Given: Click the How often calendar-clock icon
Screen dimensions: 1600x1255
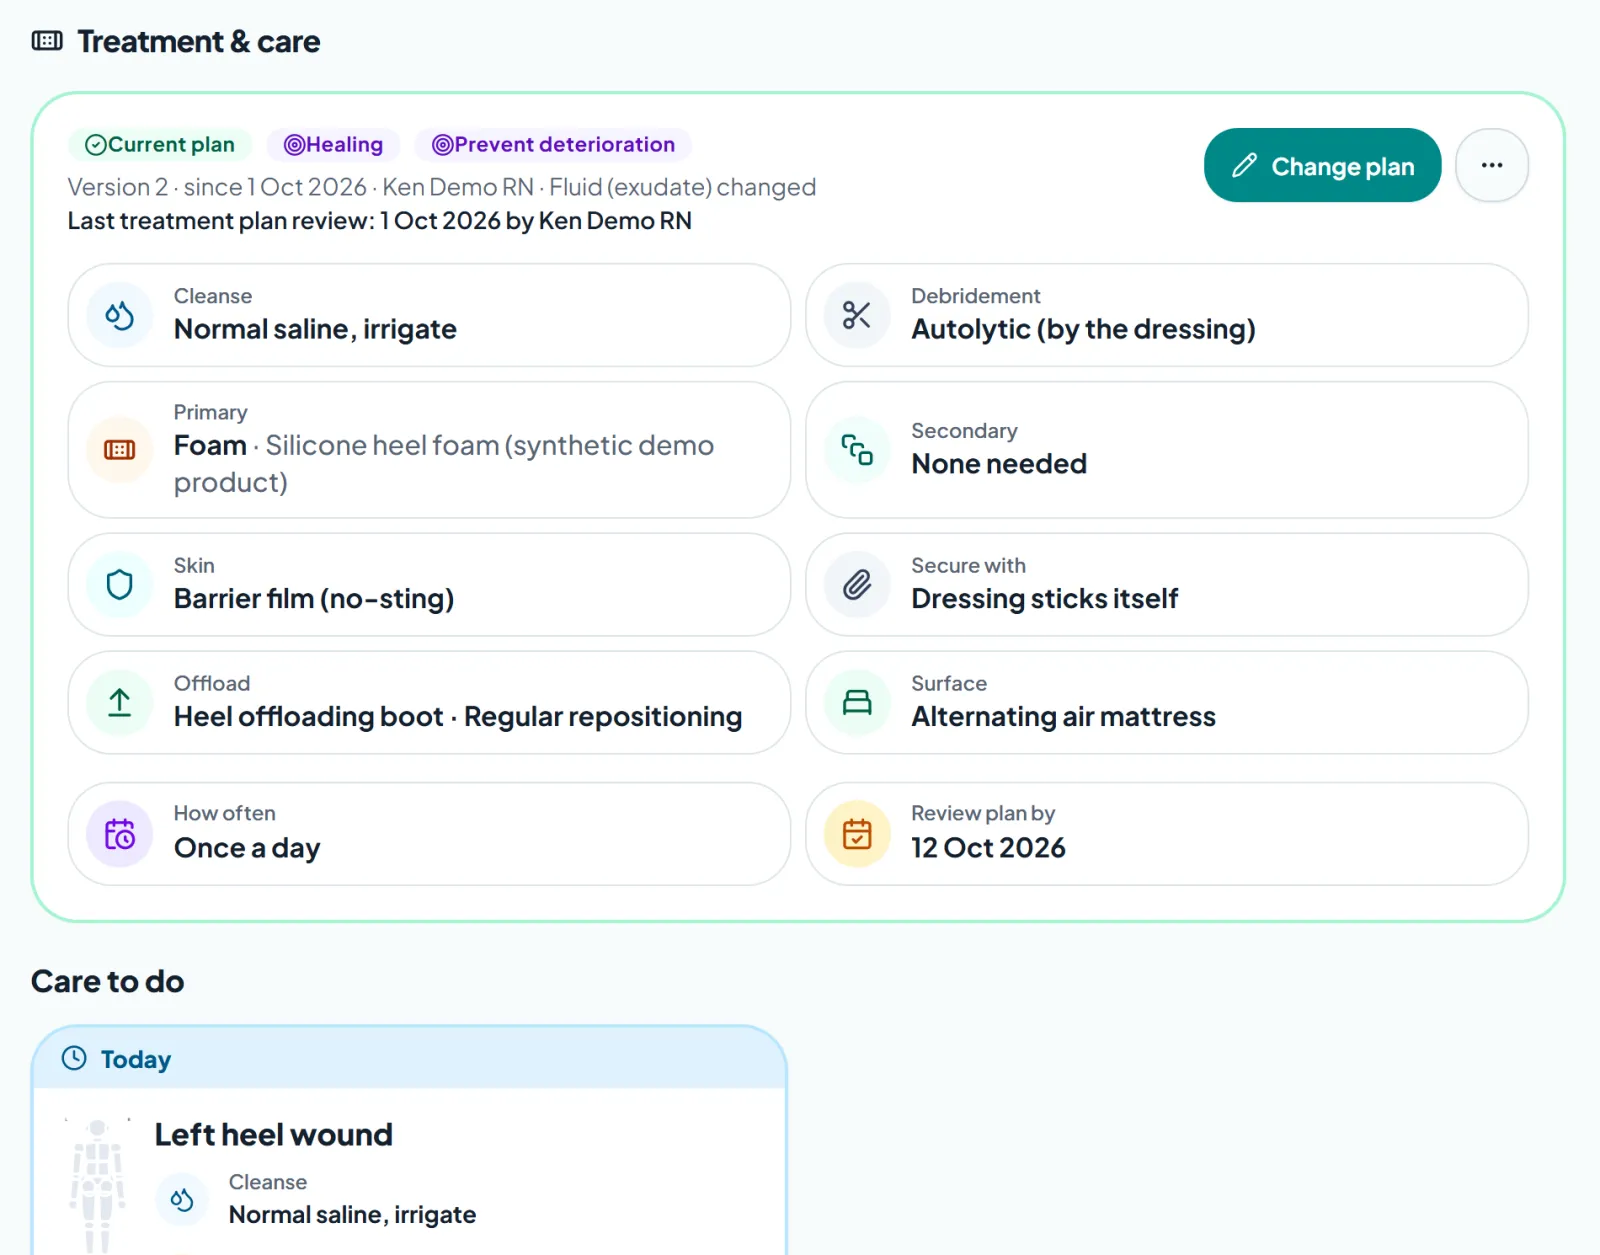Looking at the screenshot, I should [120, 834].
